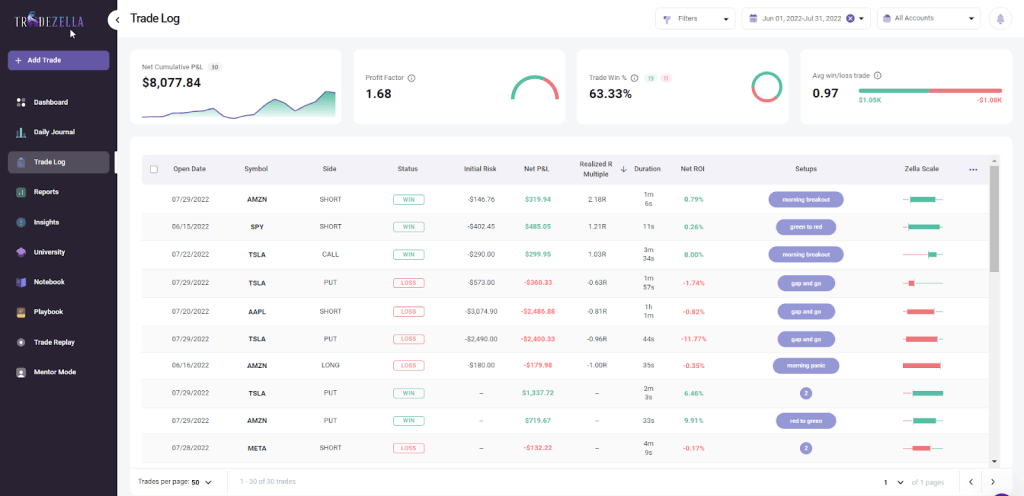This screenshot has width=1024, height=496.
Task: Click the trade table vertical scrollbar
Action: pos(993,220)
